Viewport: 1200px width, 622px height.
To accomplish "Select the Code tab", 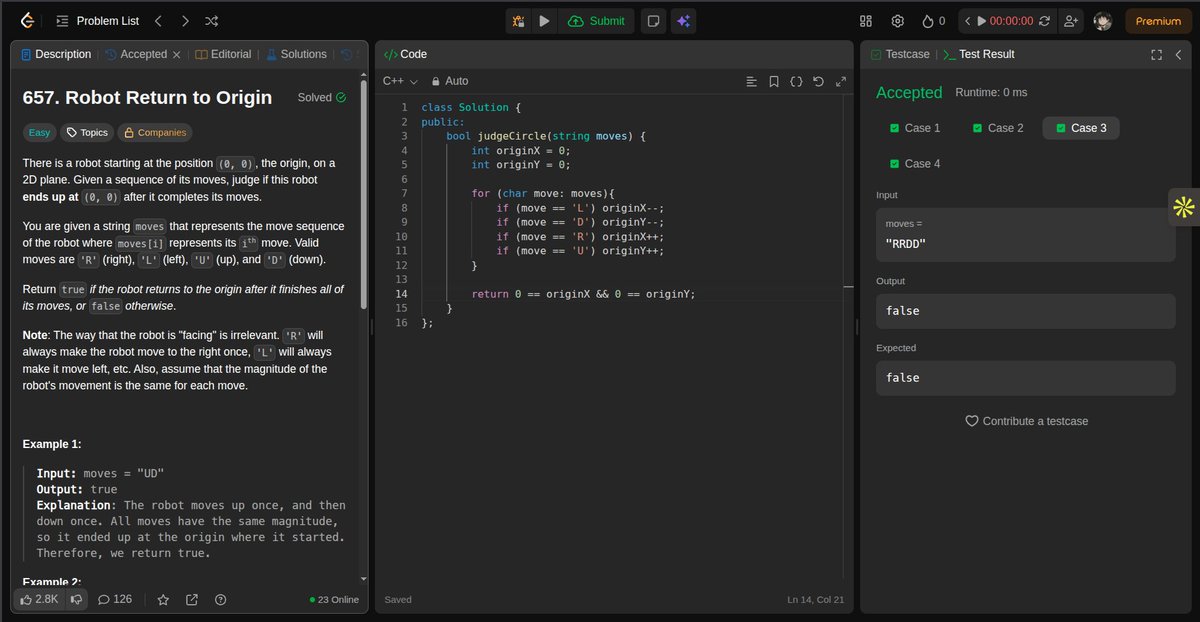I will [405, 54].
